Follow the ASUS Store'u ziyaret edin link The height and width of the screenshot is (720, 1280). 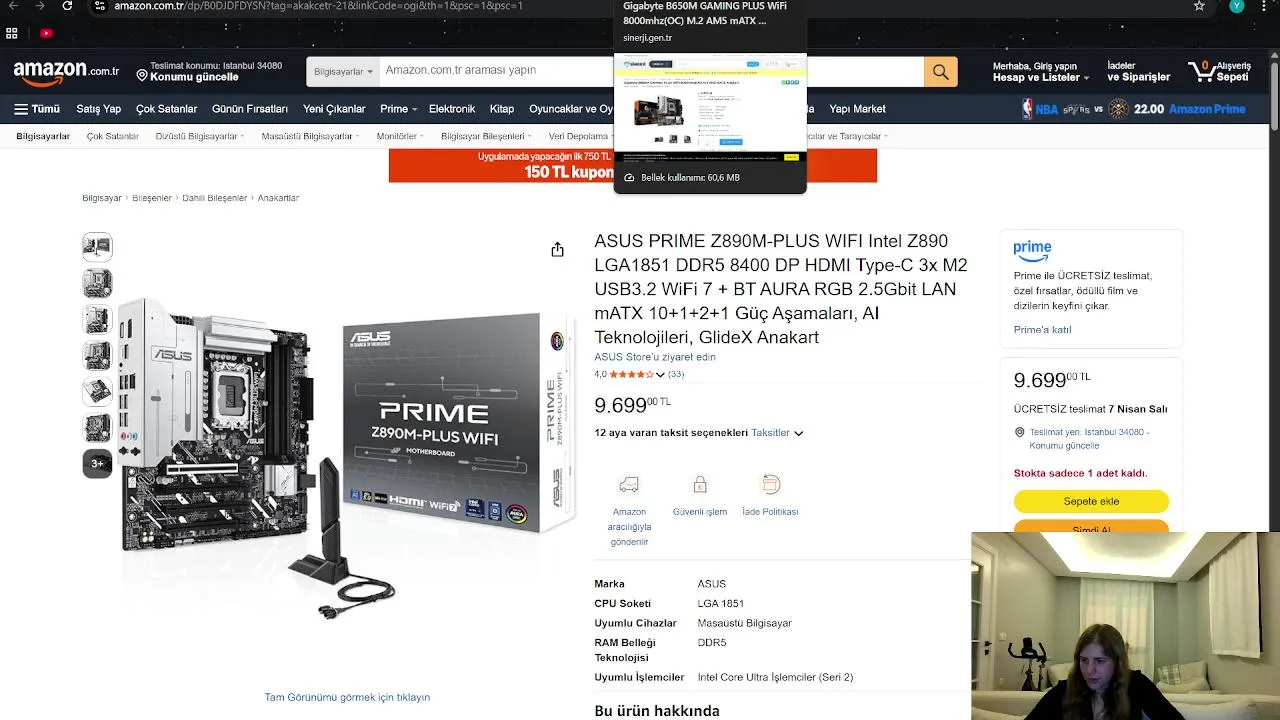tap(655, 357)
